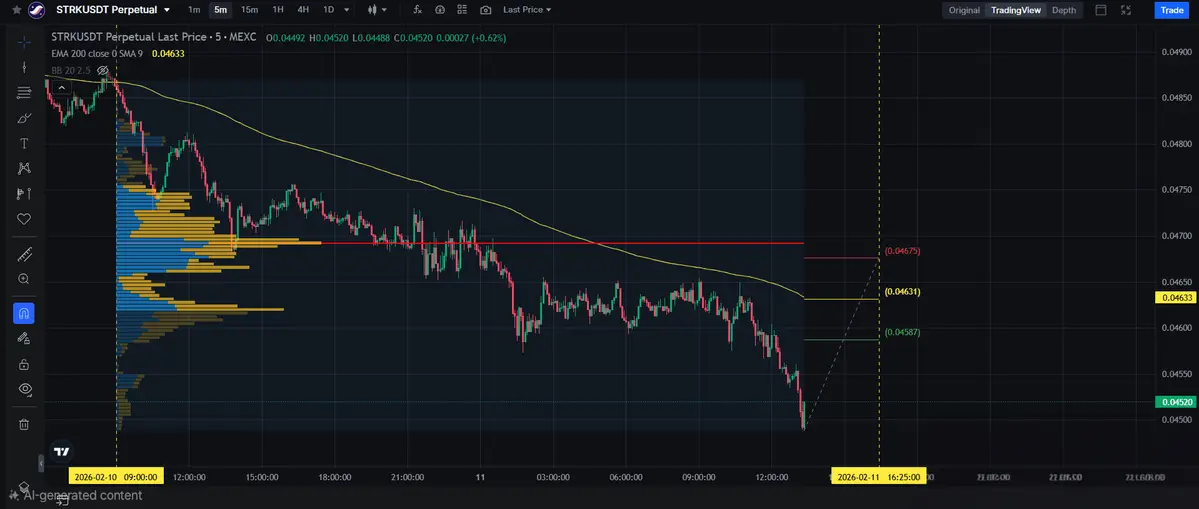1199x509 pixels.
Task: Open the candlestick chart type menu
Action: [x=377, y=10]
